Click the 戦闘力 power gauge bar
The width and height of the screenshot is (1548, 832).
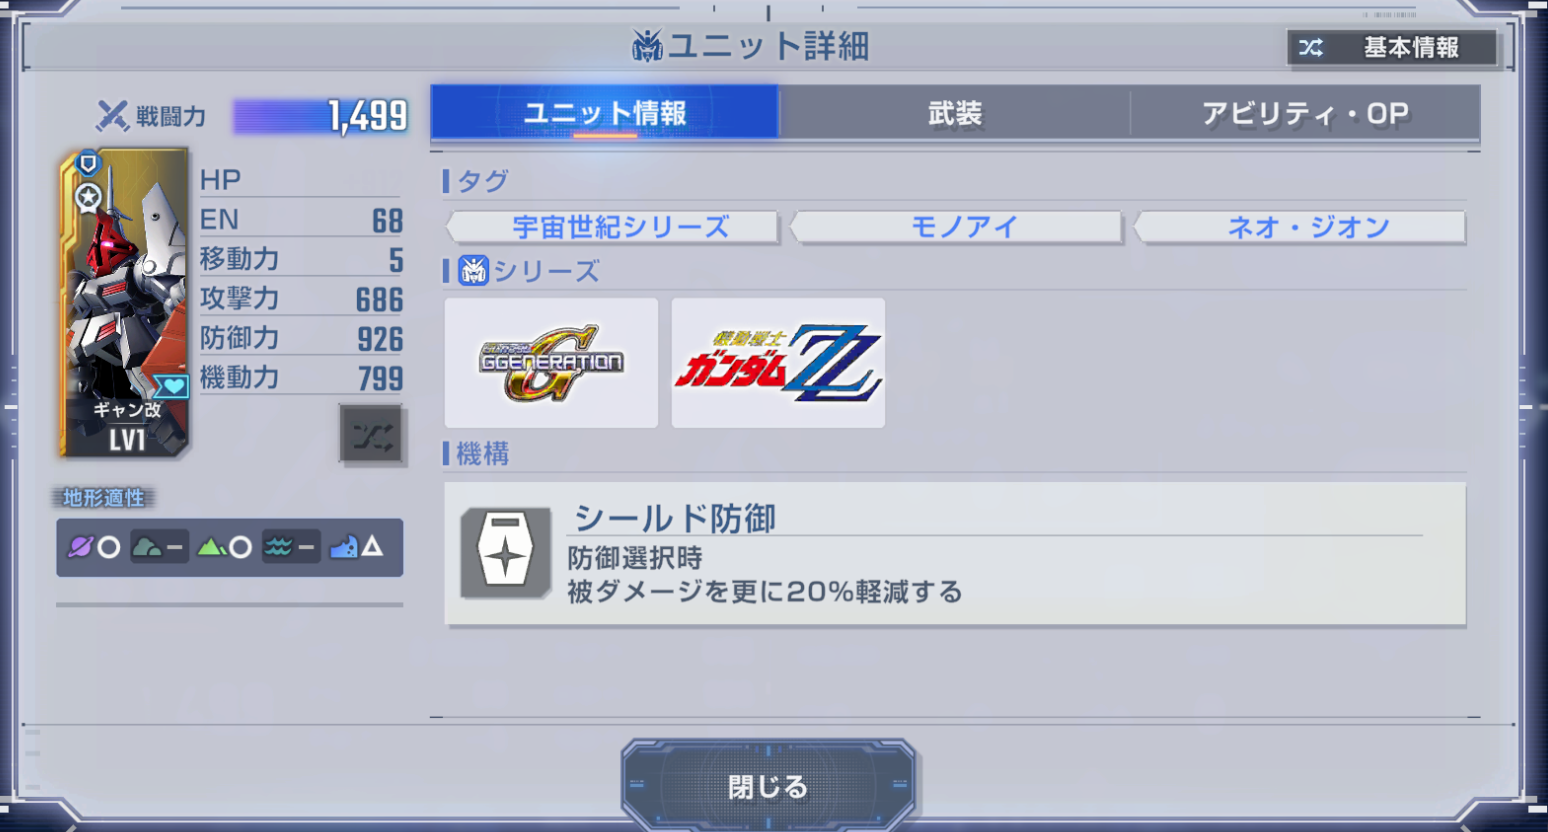321,116
